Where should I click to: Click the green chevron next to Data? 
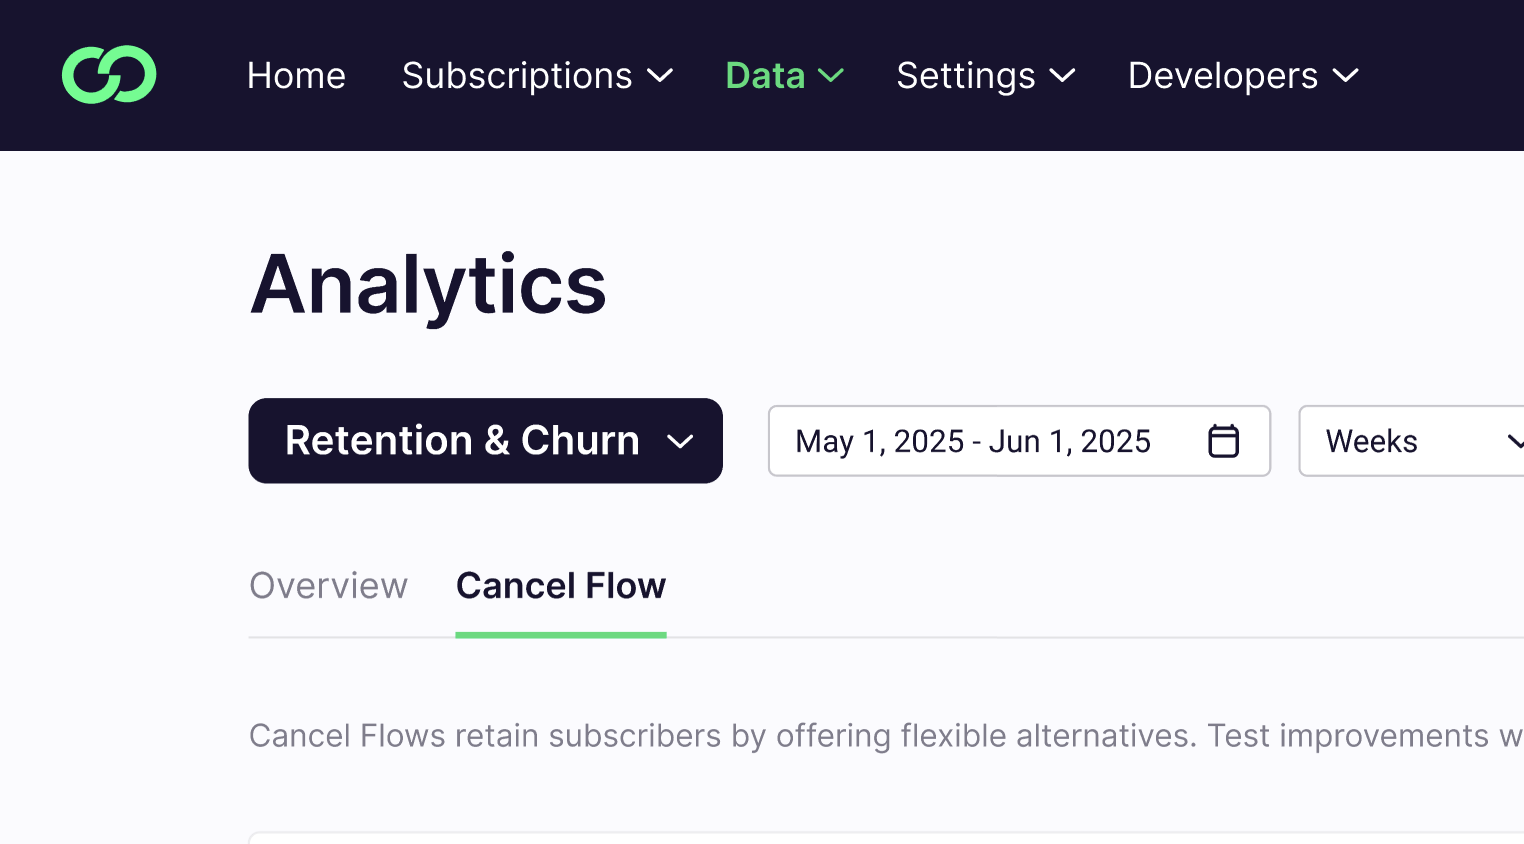pos(831,76)
